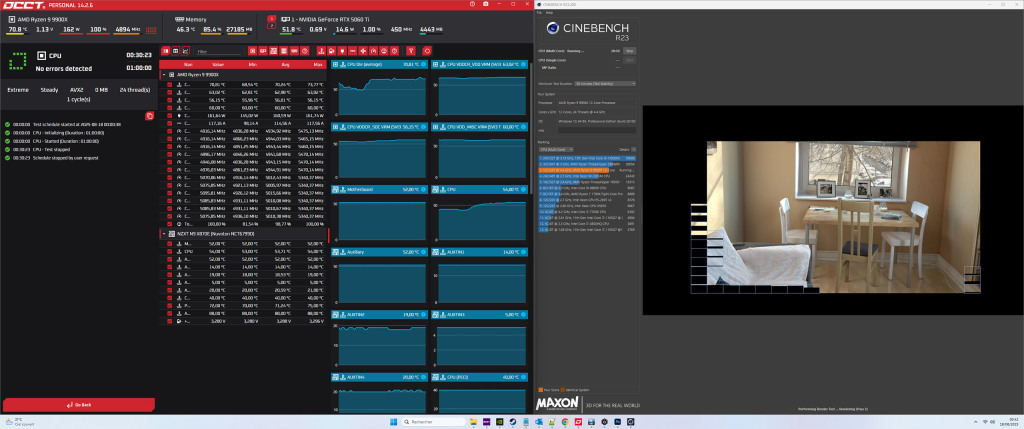The image size is (1024, 429).
Task: Uncheck the voltage row showing 3,280 V
Action: coord(170,321)
